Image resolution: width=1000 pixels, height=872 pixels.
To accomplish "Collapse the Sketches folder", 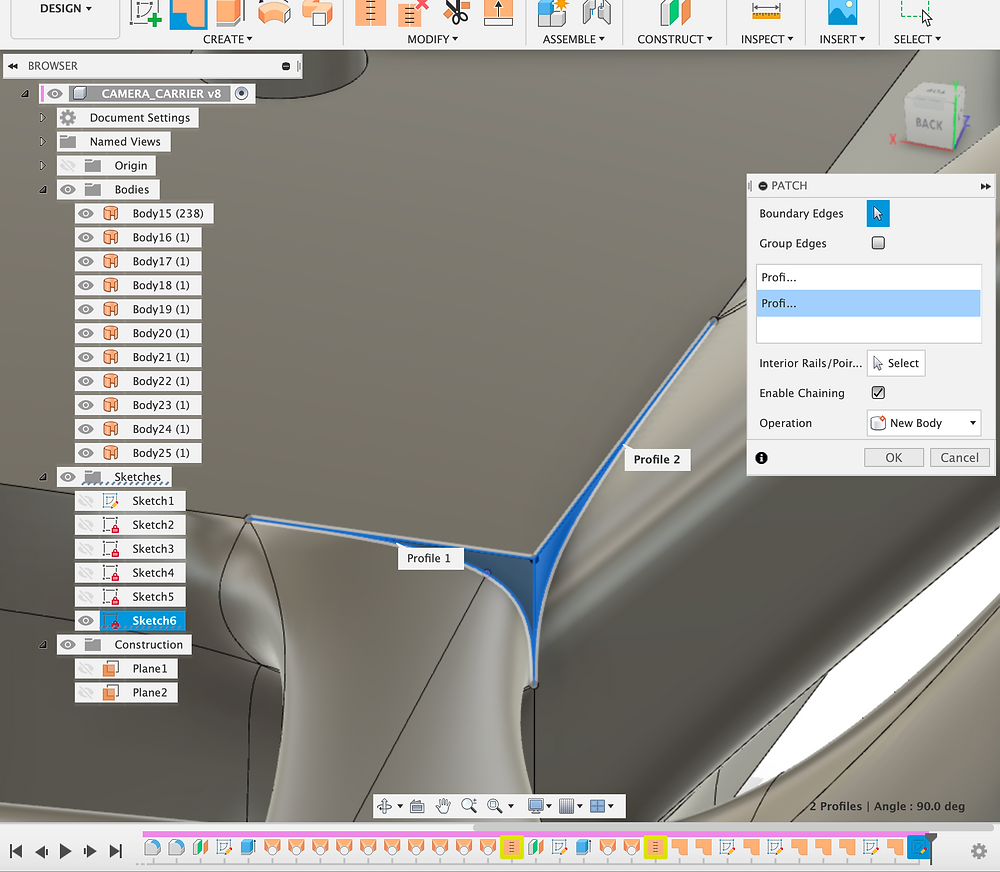I will (x=43, y=477).
